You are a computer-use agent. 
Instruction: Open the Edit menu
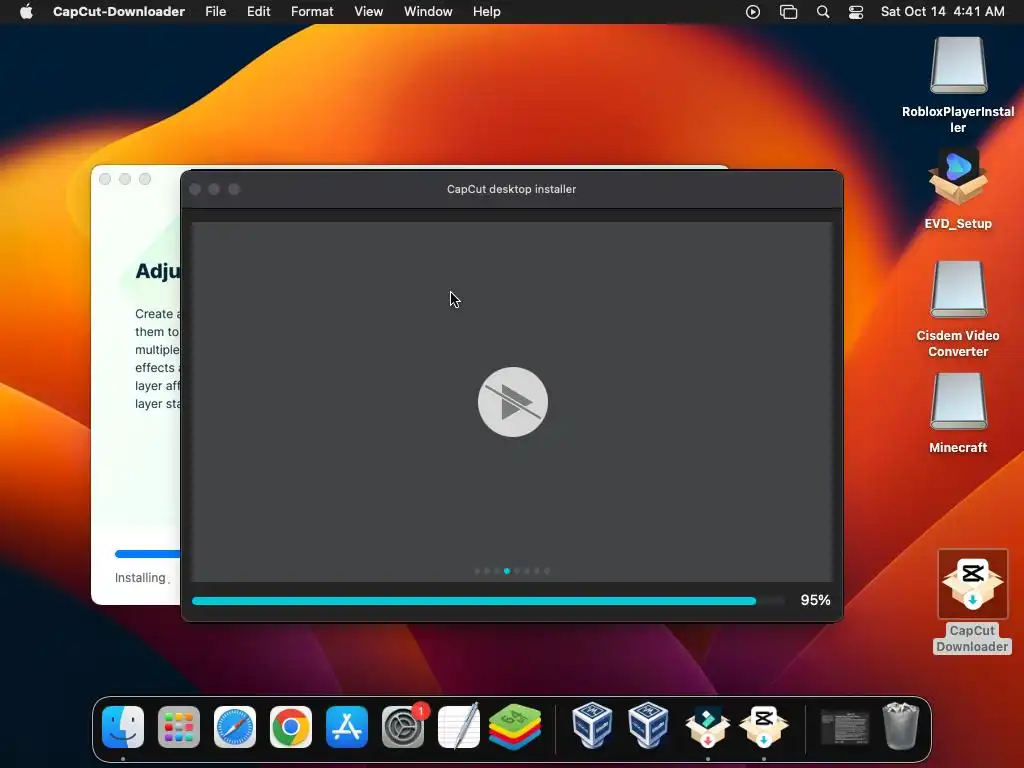click(259, 12)
